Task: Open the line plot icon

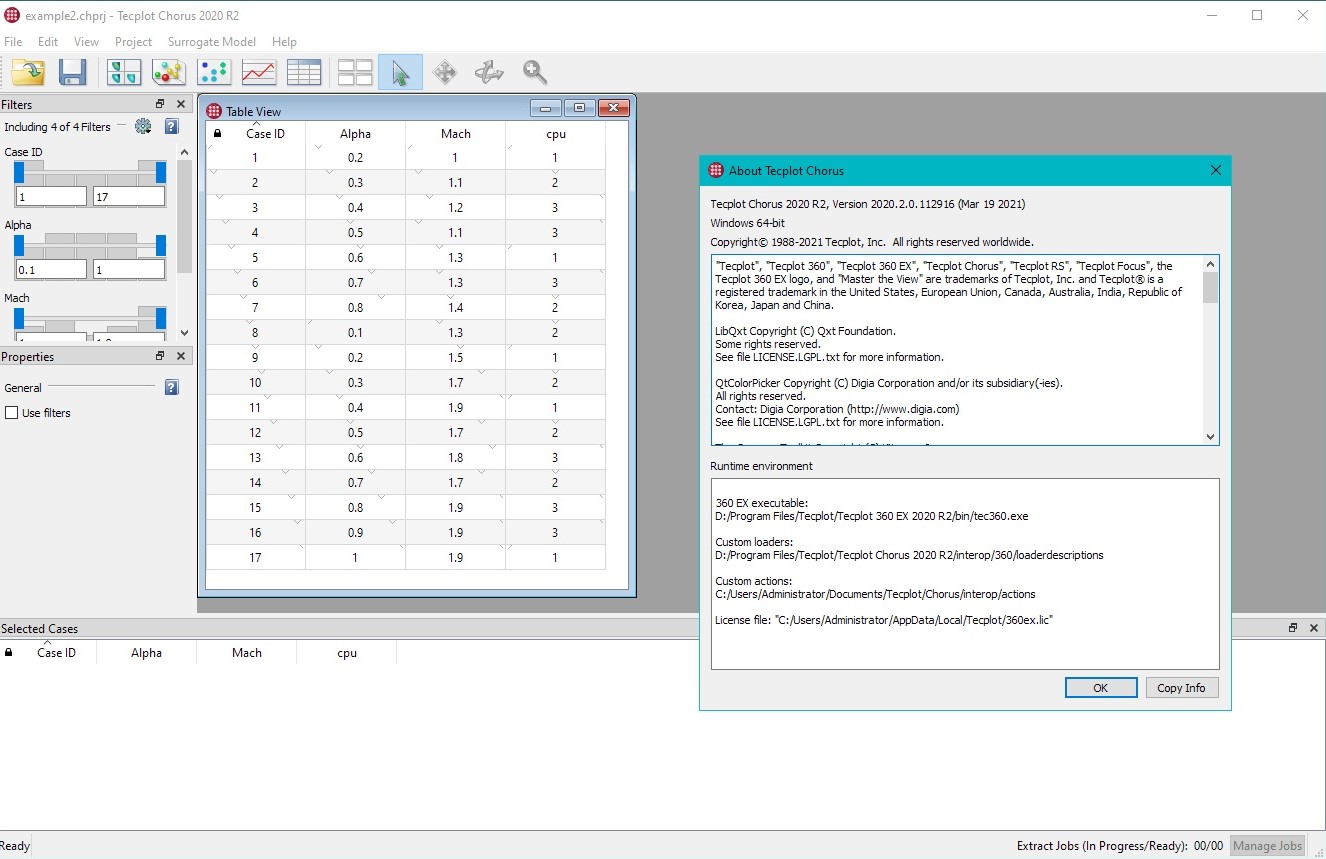Action: (259, 72)
